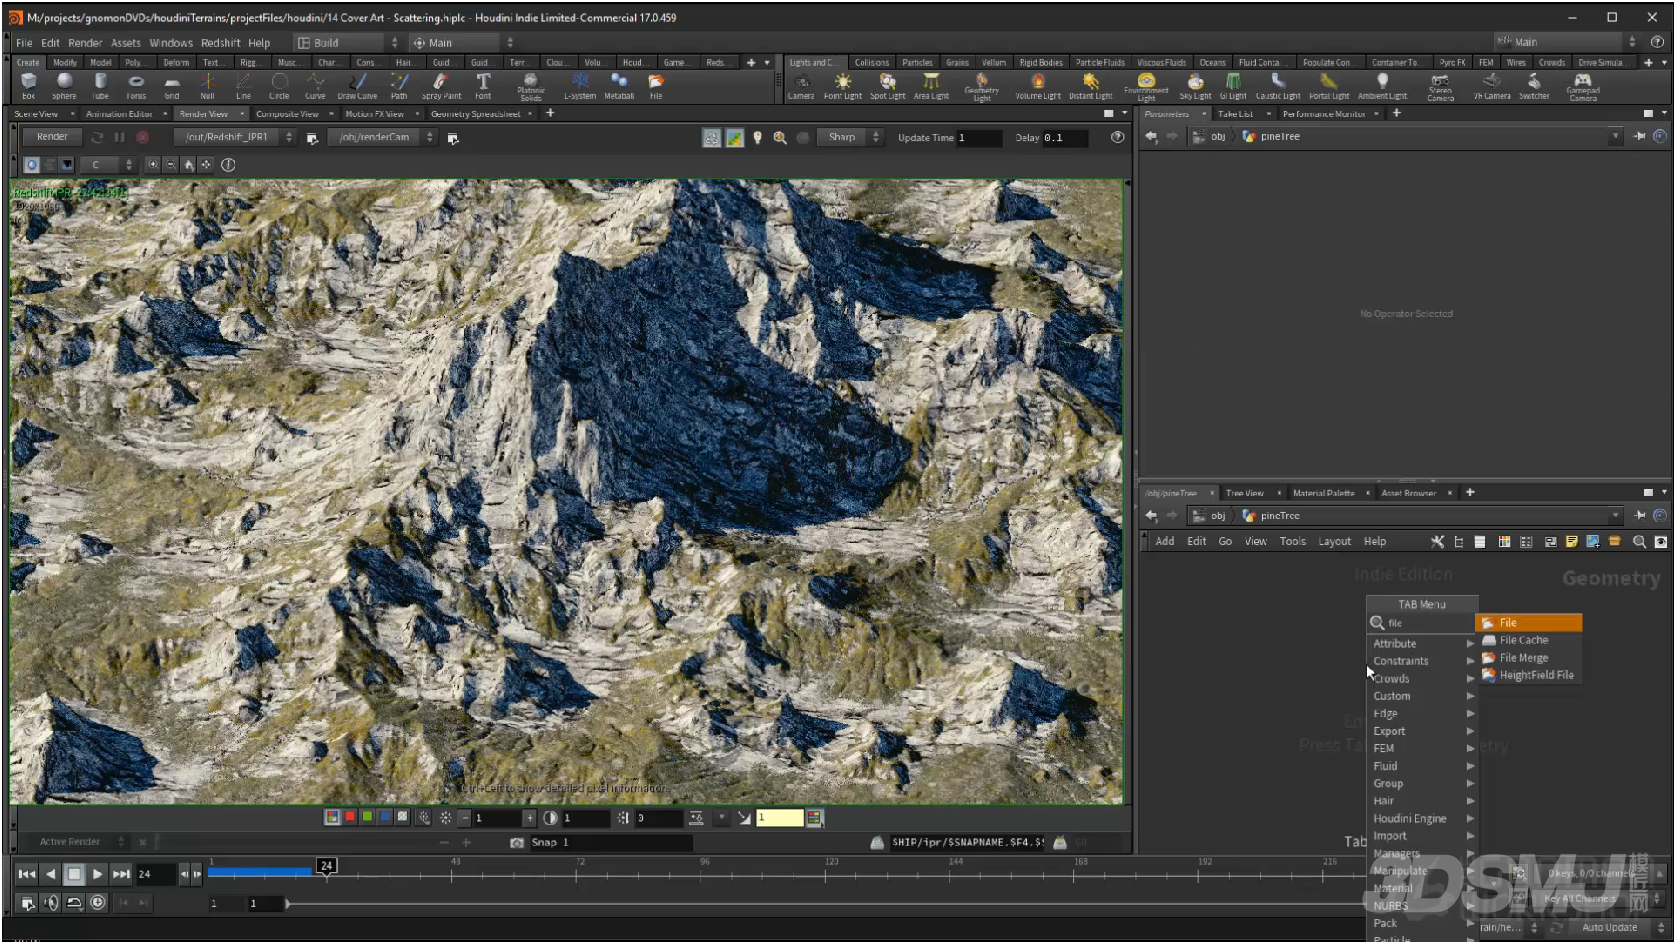Click the Gamepad Camera shelf tool
This screenshot has width=1676, height=944.
1583,87
